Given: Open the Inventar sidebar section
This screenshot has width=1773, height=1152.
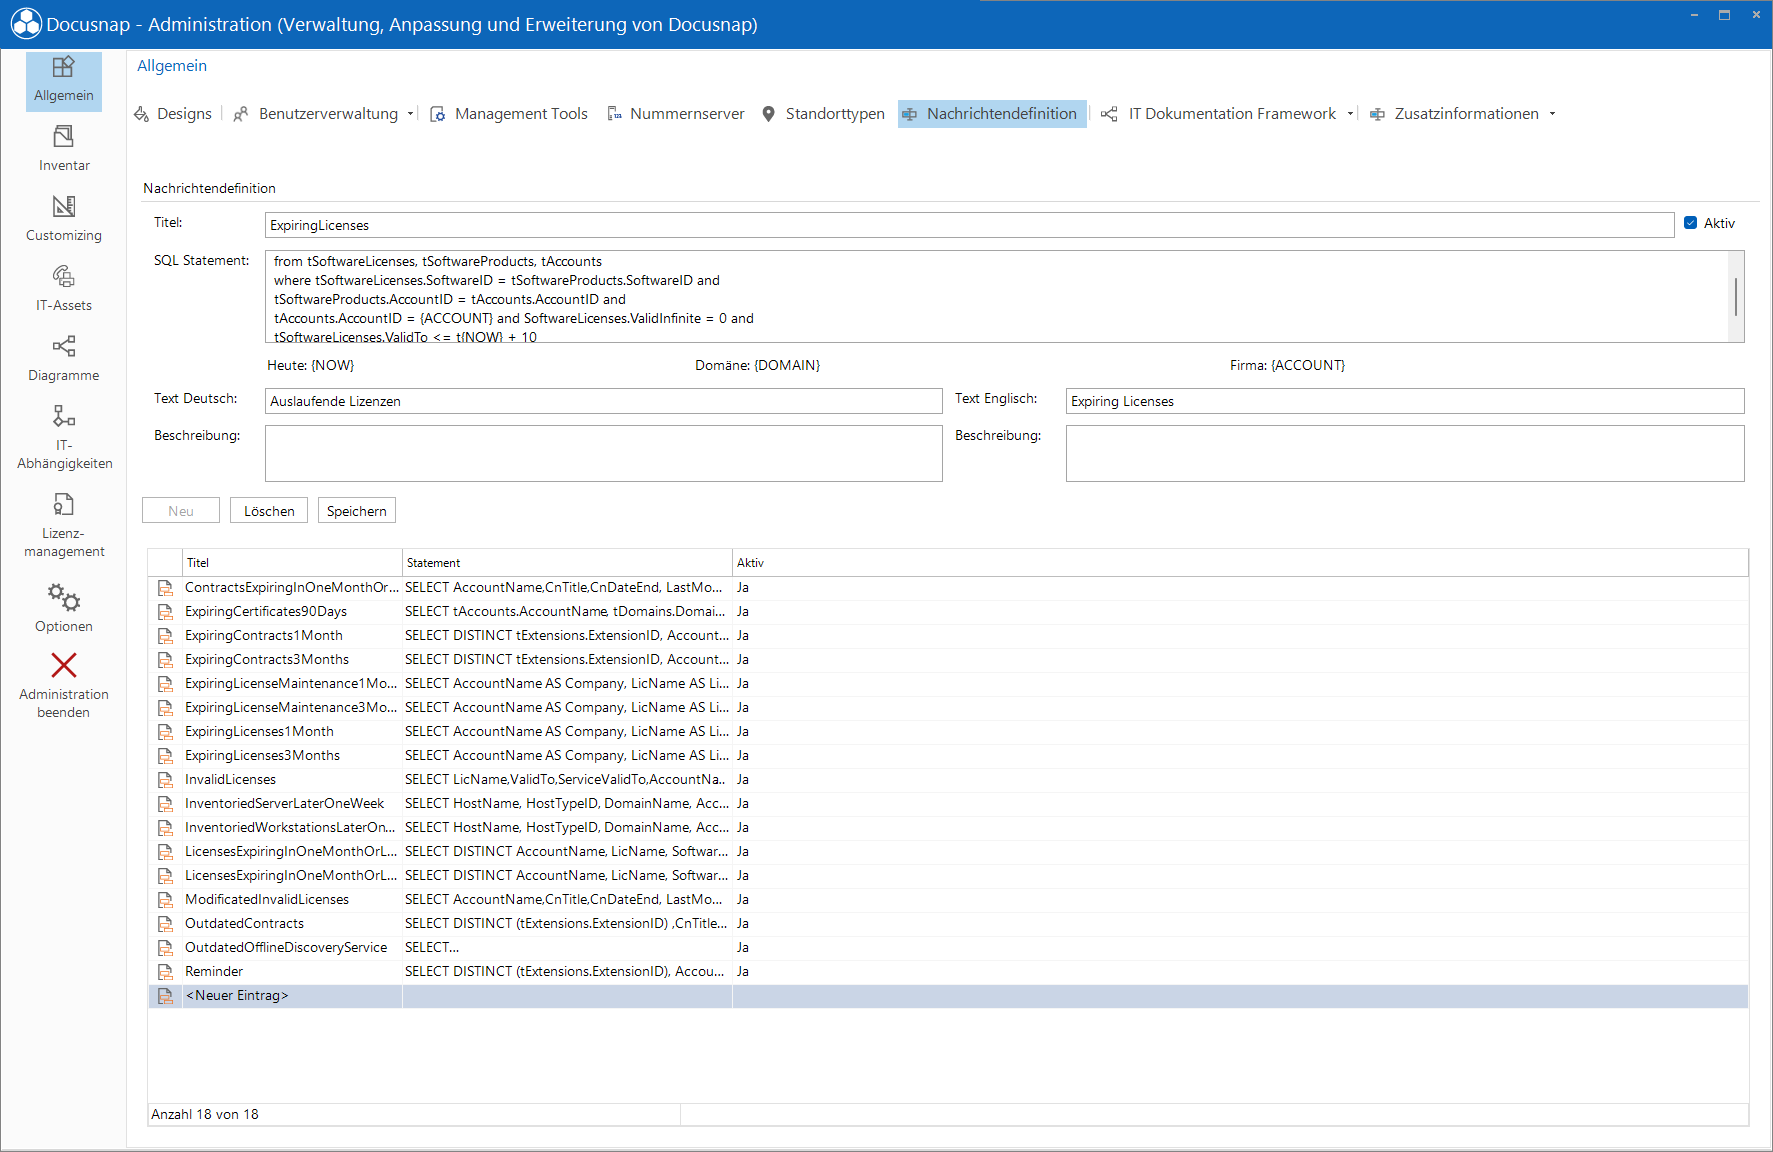Looking at the screenshot, I should click(64, 148).
